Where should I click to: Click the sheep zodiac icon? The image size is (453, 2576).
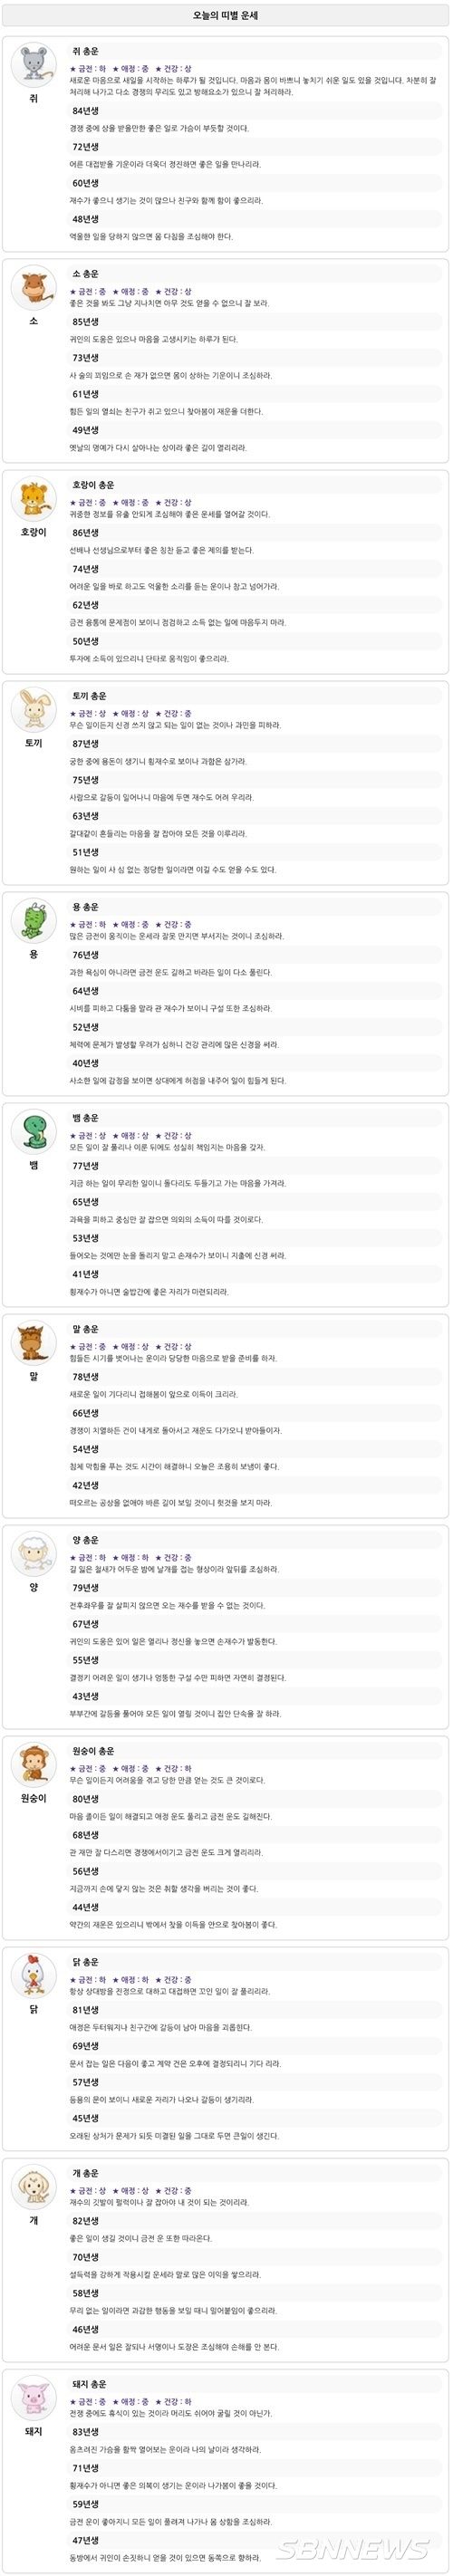33,1554
